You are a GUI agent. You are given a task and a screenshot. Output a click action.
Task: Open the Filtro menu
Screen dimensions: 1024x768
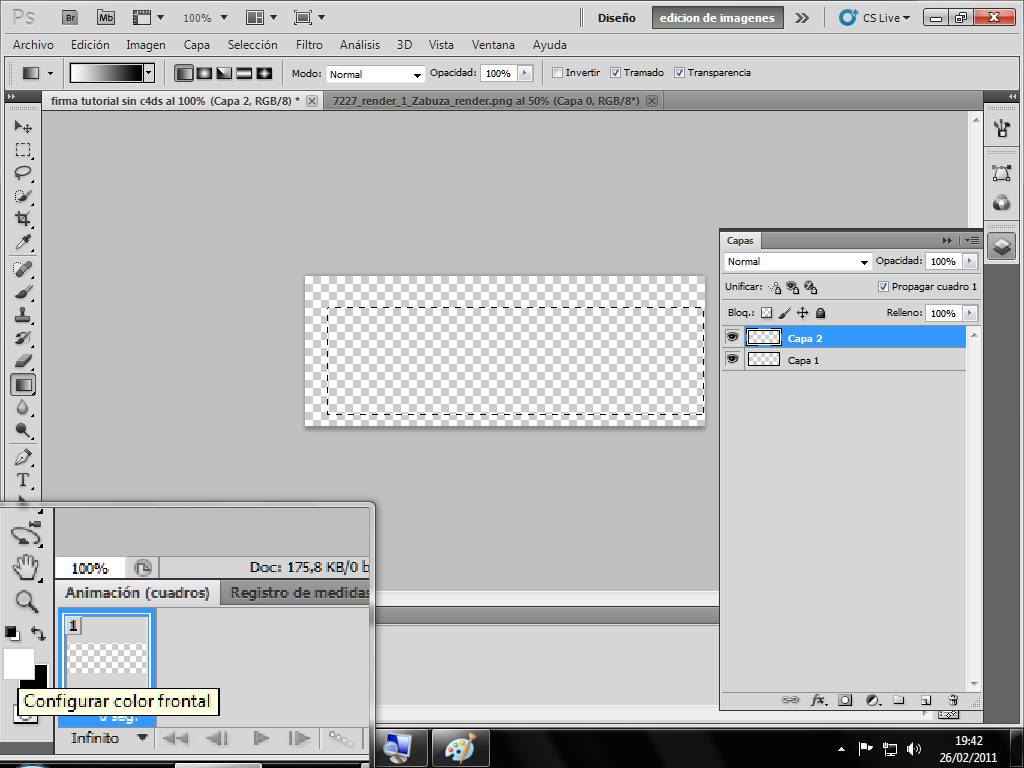coord(309,44)
